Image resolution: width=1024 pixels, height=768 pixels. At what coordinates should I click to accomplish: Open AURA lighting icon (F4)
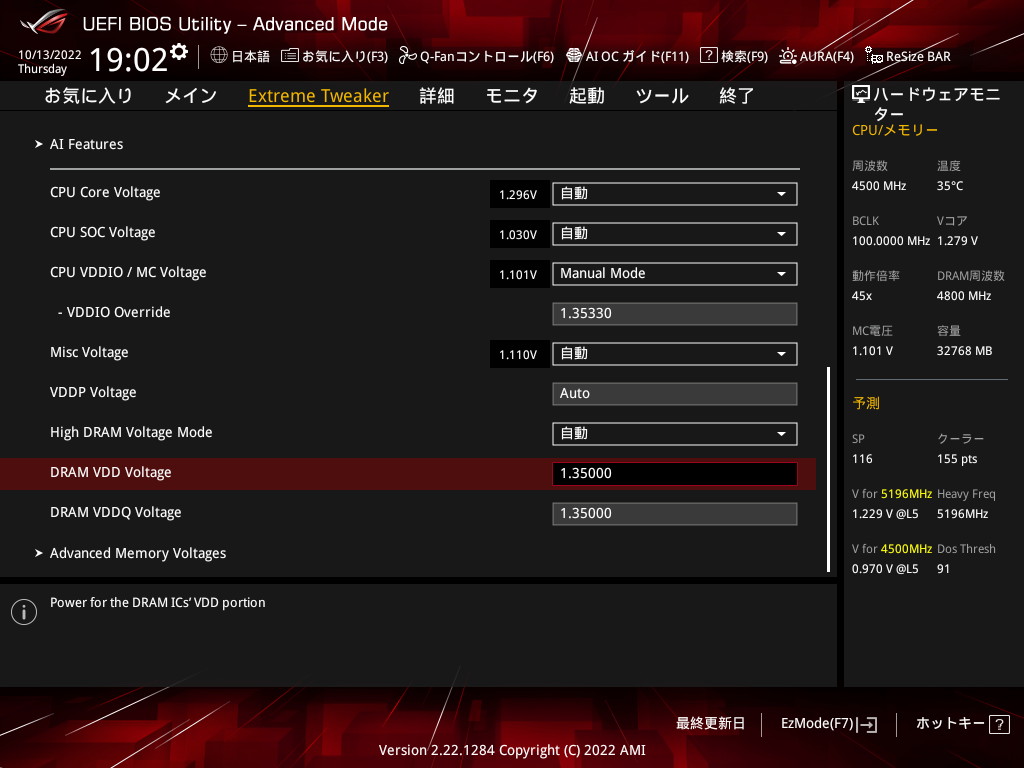tap(788, 56)
